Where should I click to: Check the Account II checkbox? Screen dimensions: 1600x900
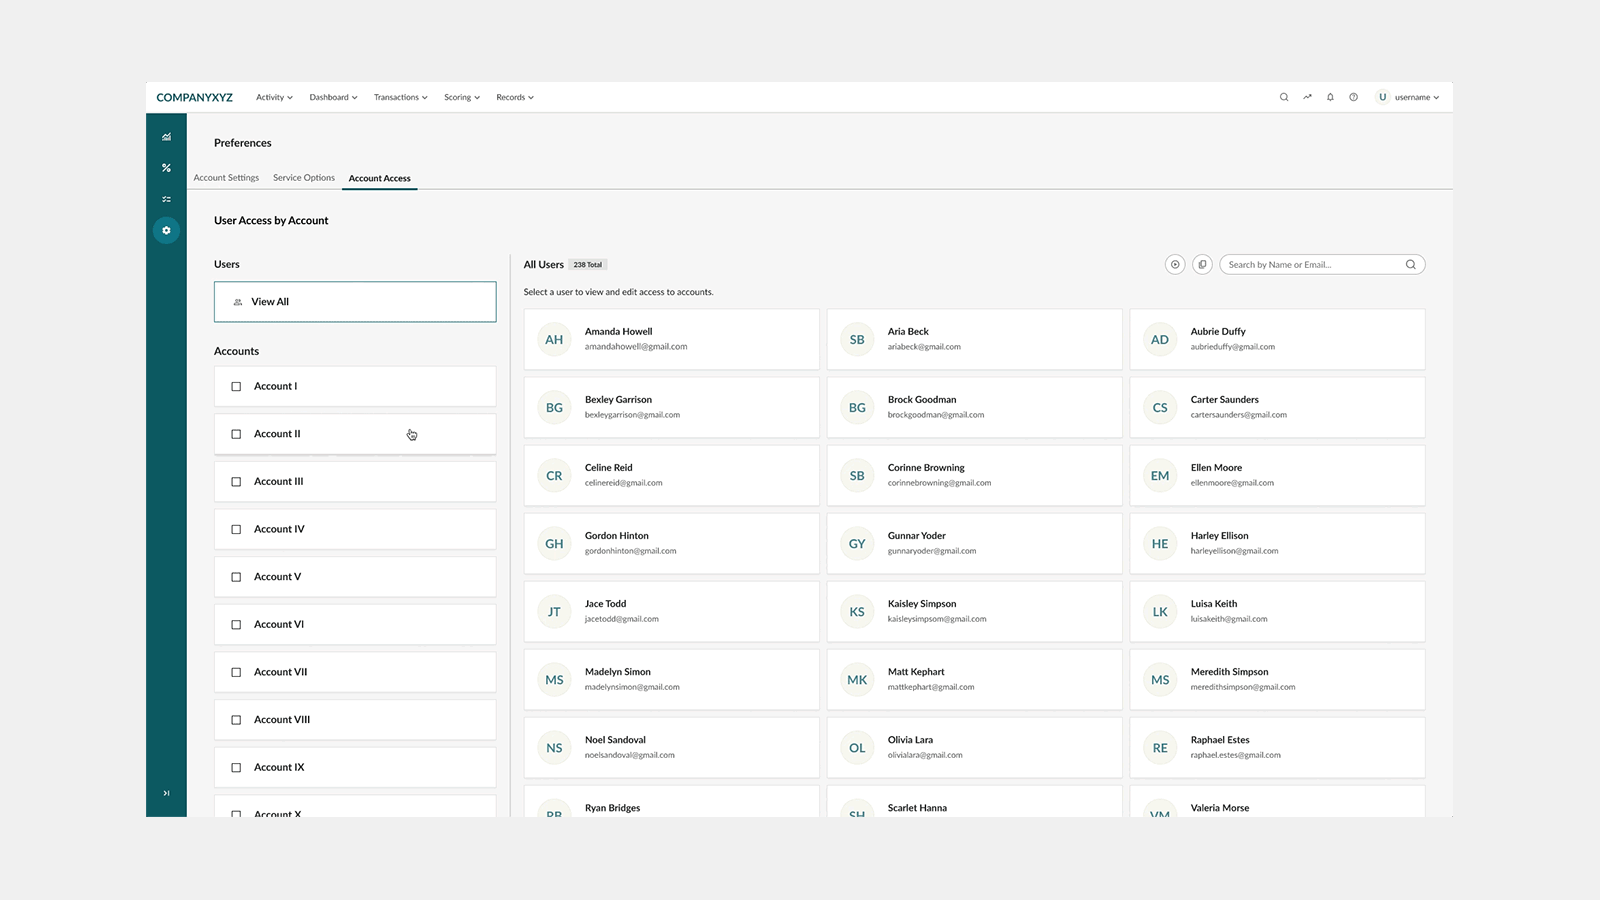(236, 434)
